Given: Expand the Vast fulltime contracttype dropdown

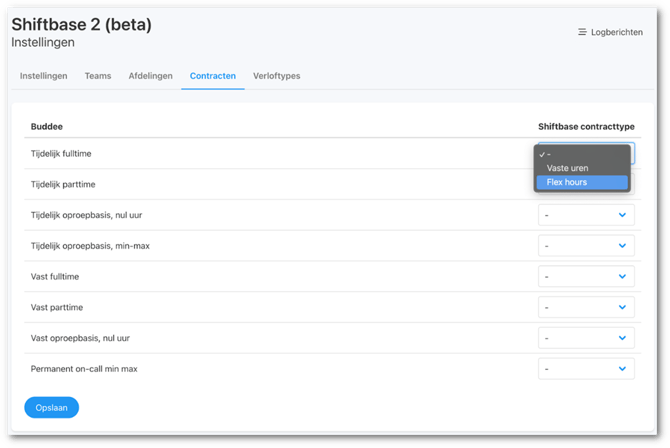Looking at the screenshot, I should [586, 277].
